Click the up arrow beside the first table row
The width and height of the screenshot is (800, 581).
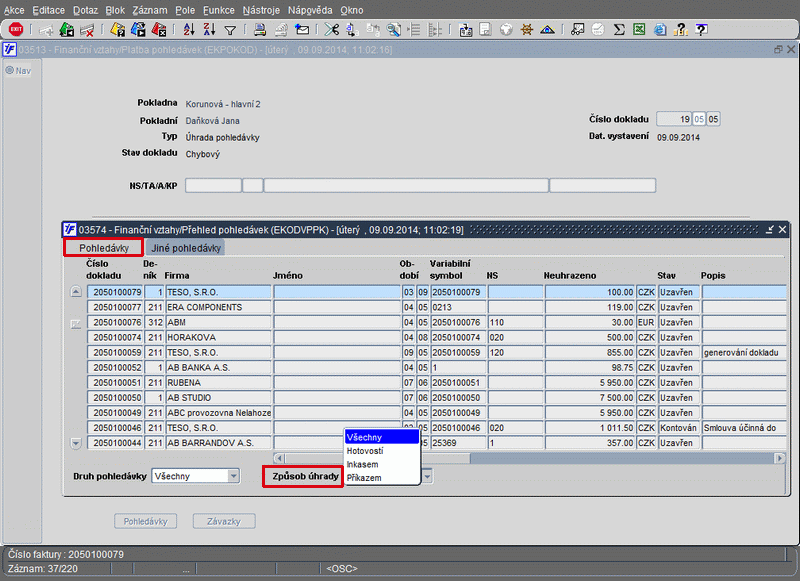[x=76, y=292]
